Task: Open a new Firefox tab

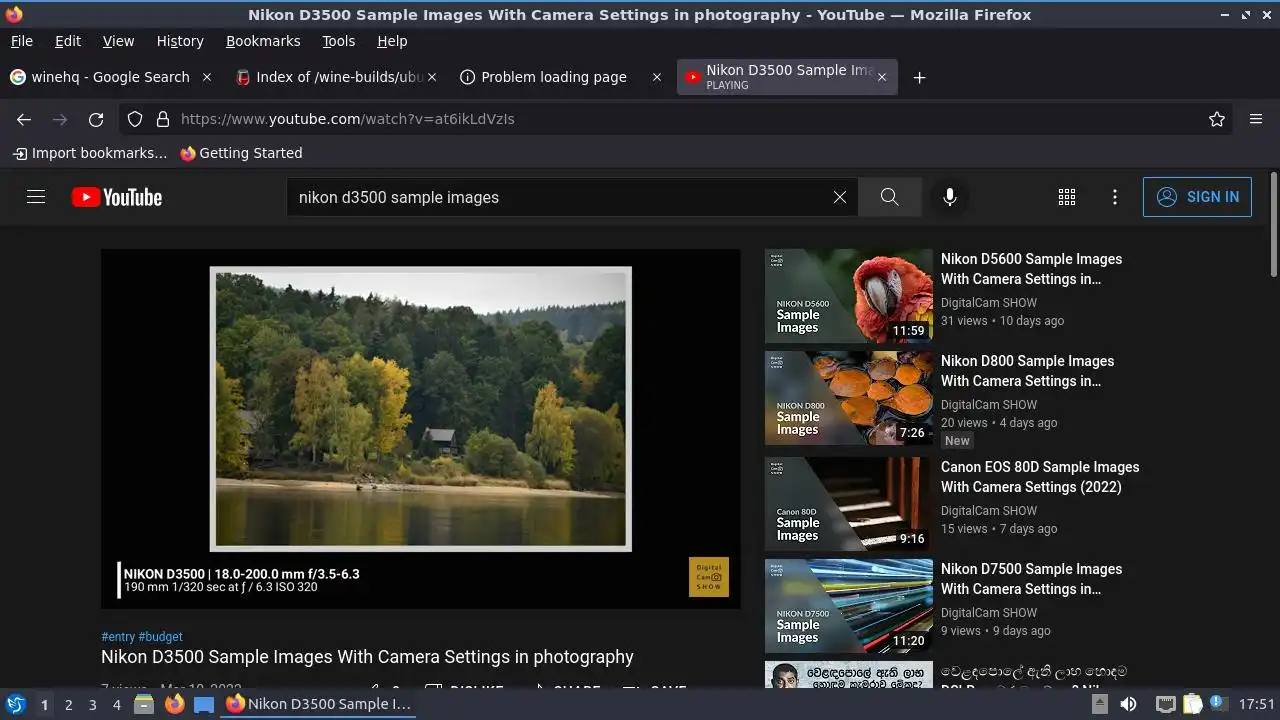Action: click(919, 77)
